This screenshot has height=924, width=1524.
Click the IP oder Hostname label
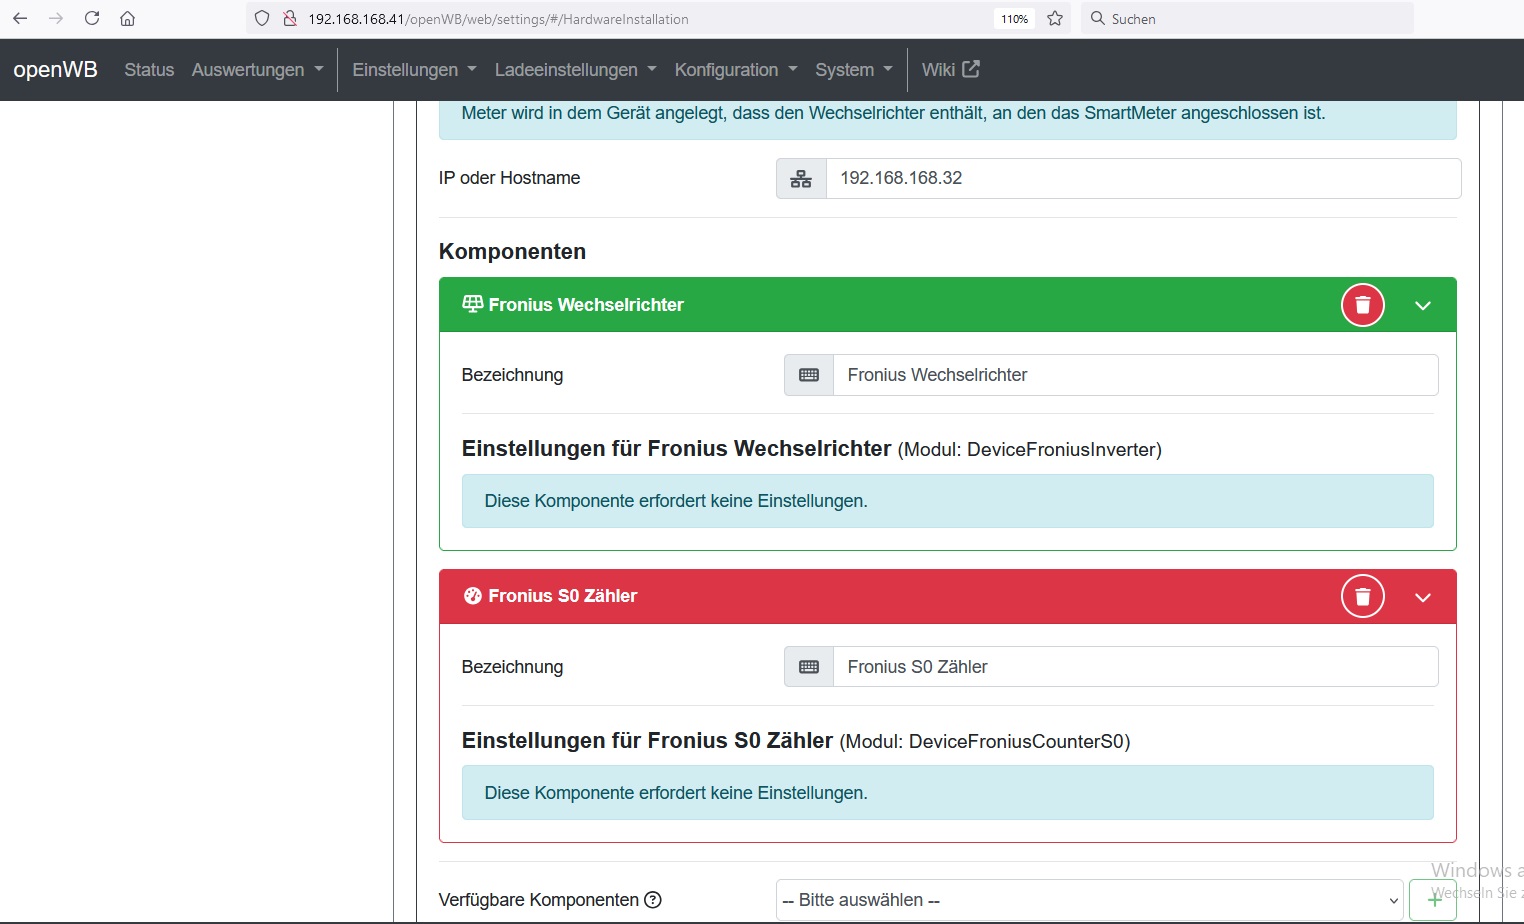tap(509, 178)
